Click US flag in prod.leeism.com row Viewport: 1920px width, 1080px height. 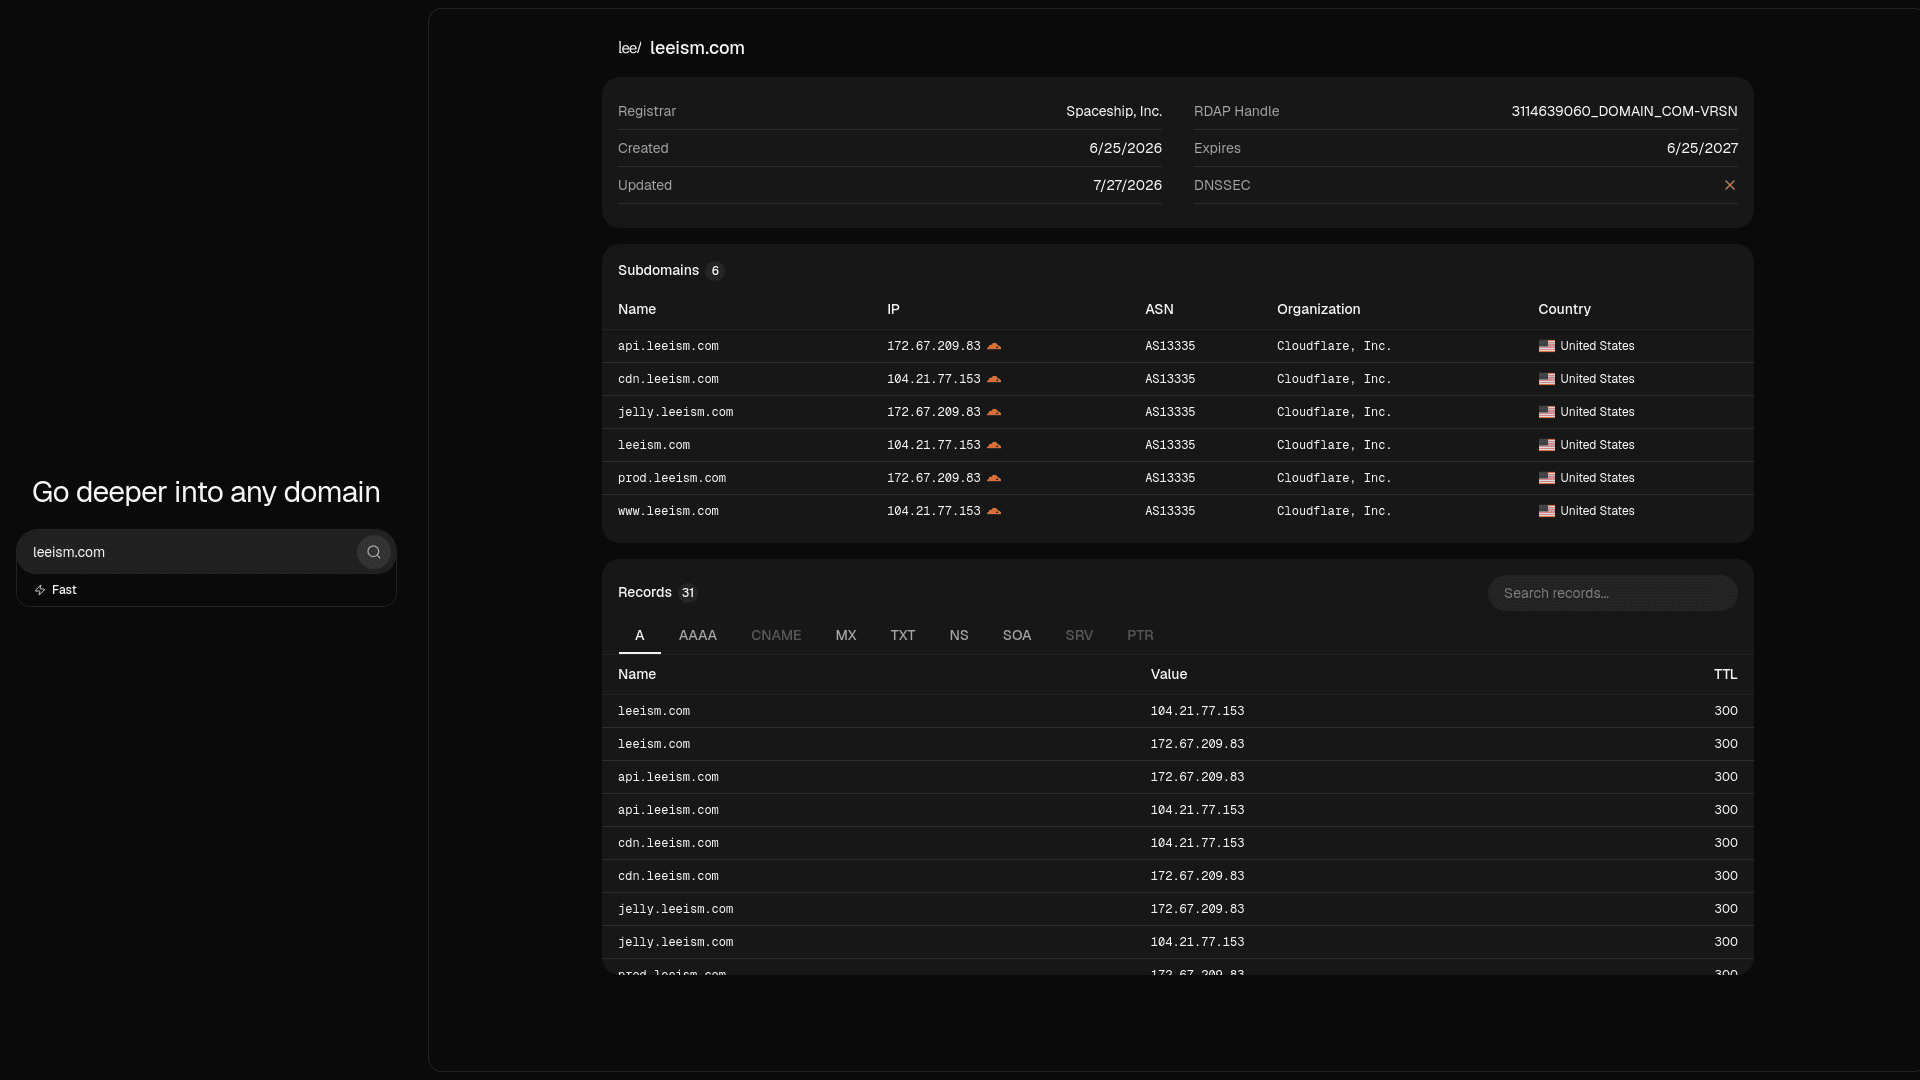click(1547, 478)
